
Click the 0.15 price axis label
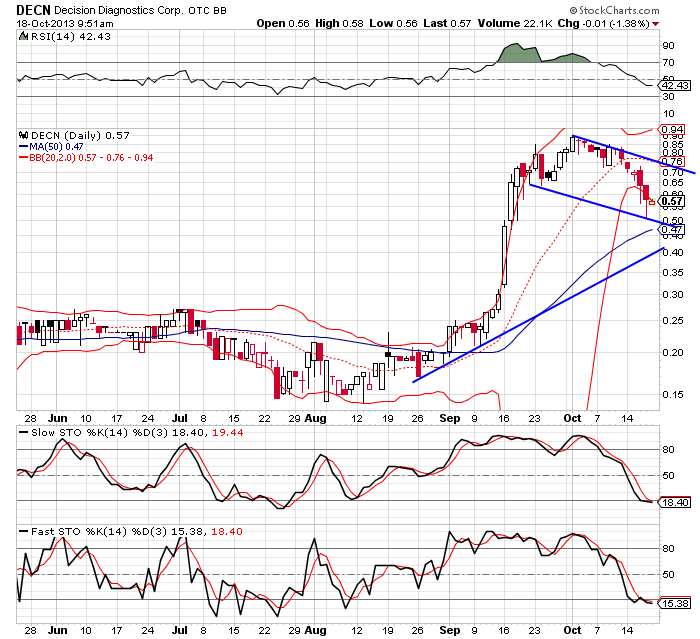[673, 394]
